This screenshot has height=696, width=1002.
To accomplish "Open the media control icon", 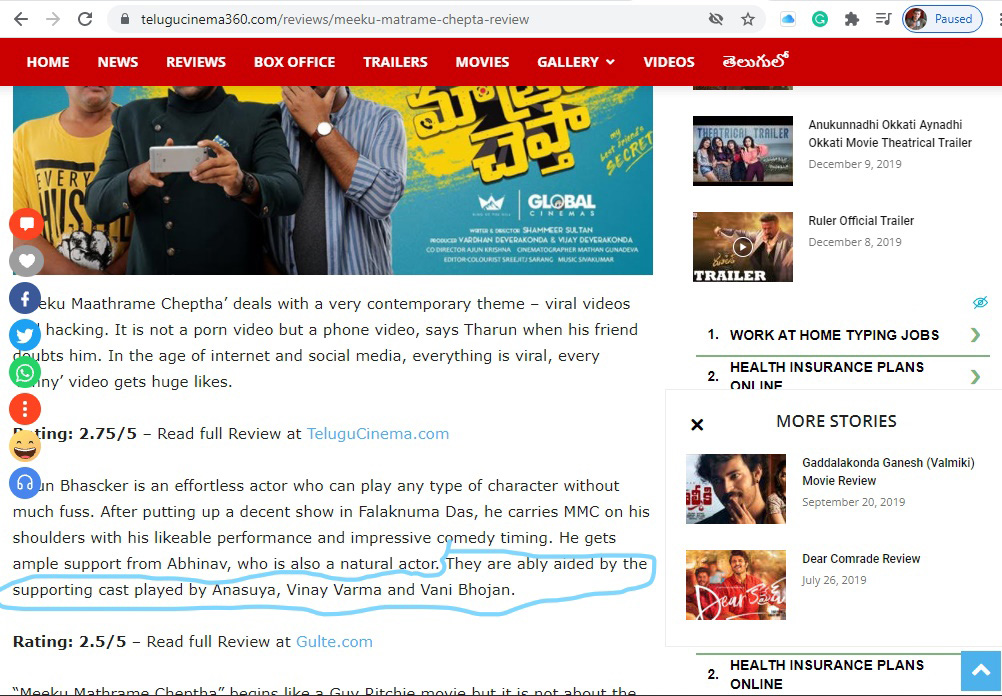I will (x=884, y=19).
